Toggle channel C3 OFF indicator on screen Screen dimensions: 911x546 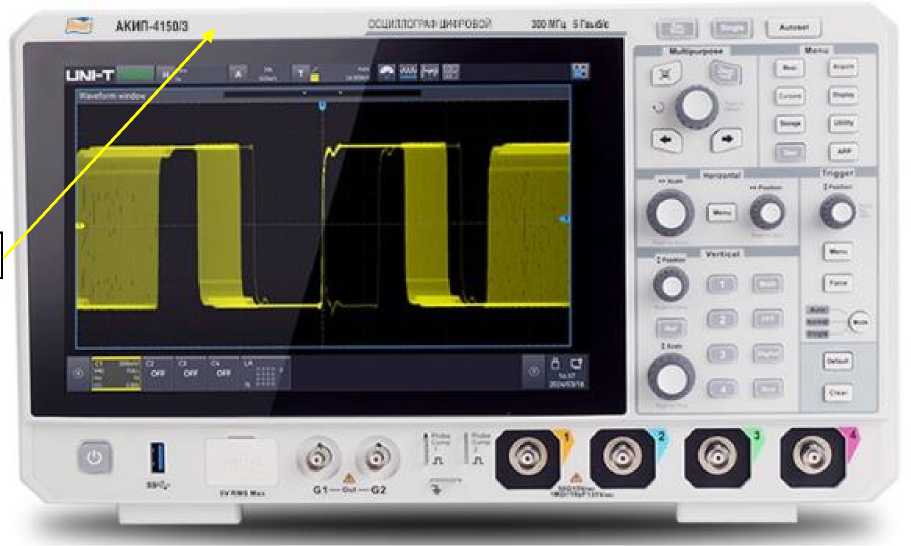click(x=189, y=370)
